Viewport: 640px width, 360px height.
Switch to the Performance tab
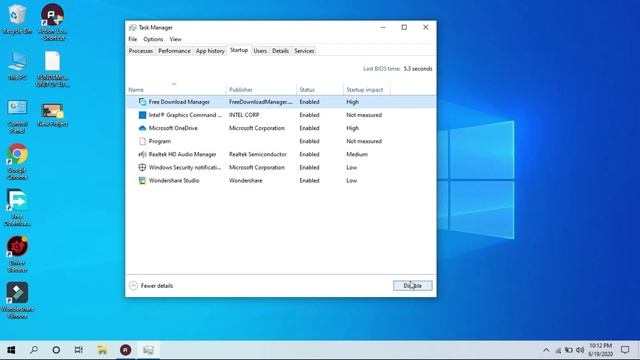point(174,51)
